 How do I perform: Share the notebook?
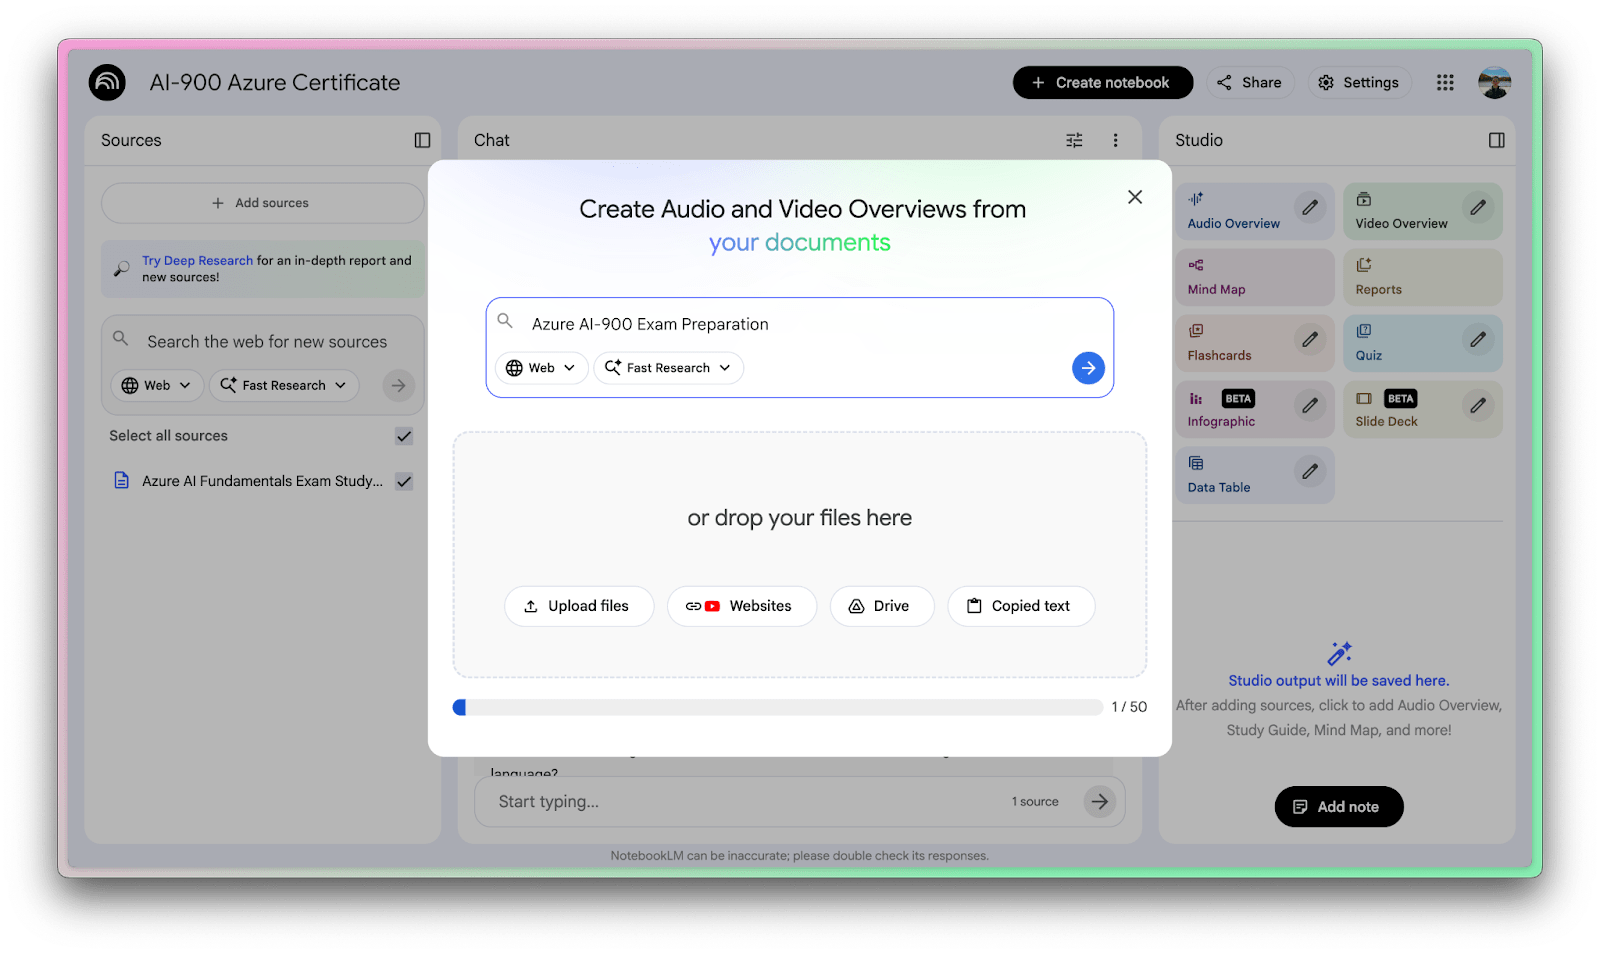click(x=1250, y=82)
